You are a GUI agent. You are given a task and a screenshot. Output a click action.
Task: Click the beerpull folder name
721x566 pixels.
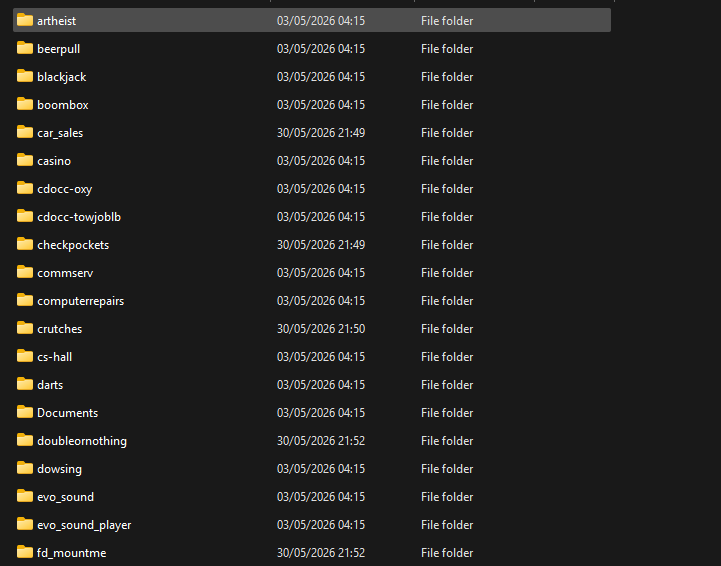click(58, 49)
